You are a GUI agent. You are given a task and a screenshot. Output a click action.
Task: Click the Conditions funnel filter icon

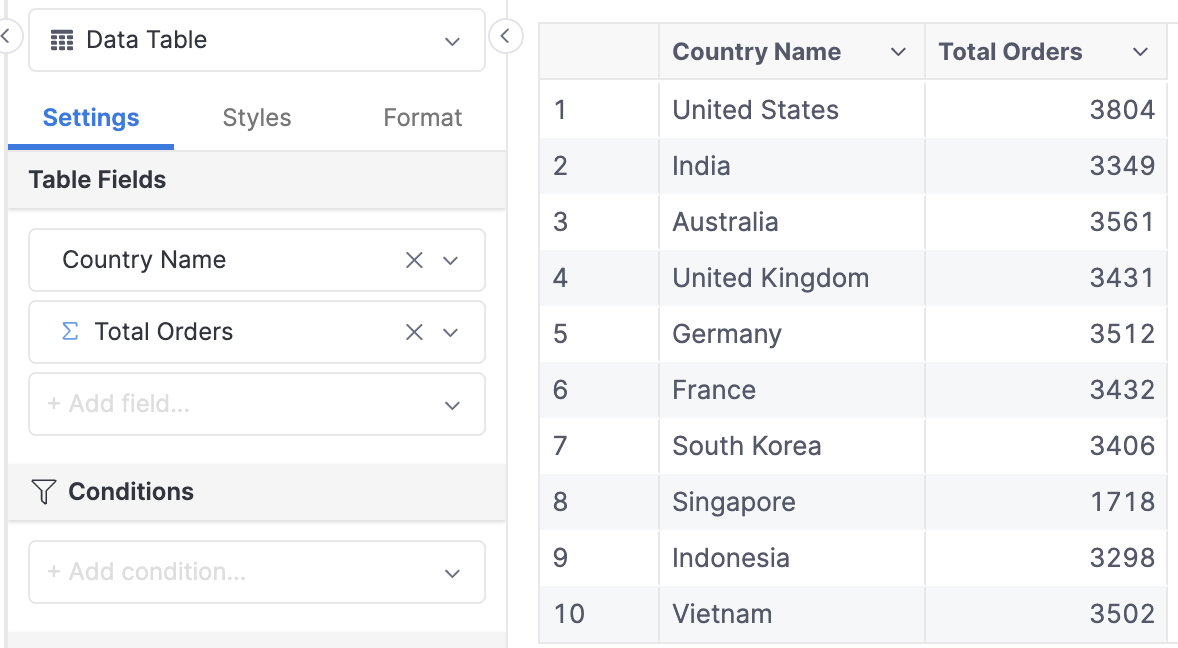[x=44, y=492]
